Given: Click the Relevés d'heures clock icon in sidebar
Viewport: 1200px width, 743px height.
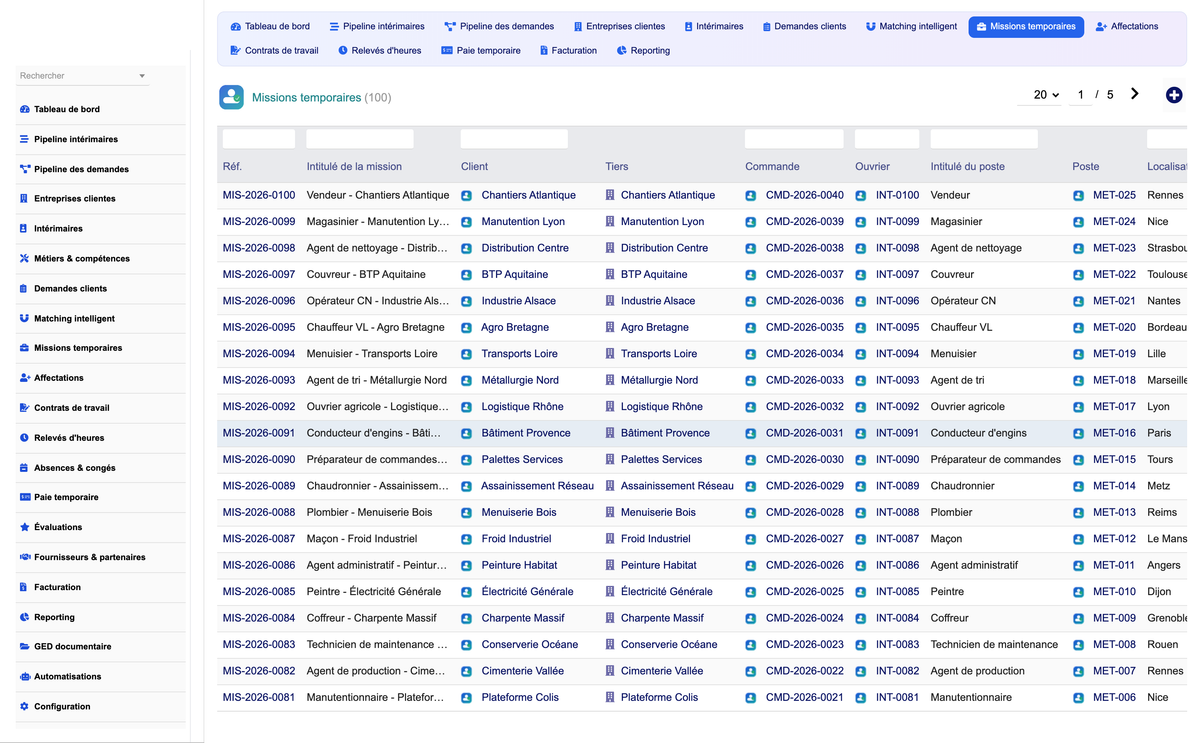Looking at the screenshot, I should click(24, 438).
